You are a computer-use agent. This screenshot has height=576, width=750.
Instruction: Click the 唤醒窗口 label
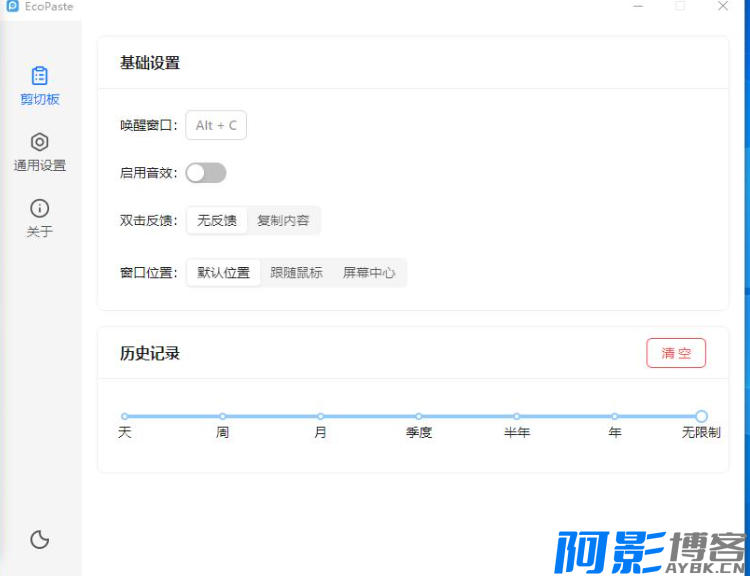coord(149,125)
